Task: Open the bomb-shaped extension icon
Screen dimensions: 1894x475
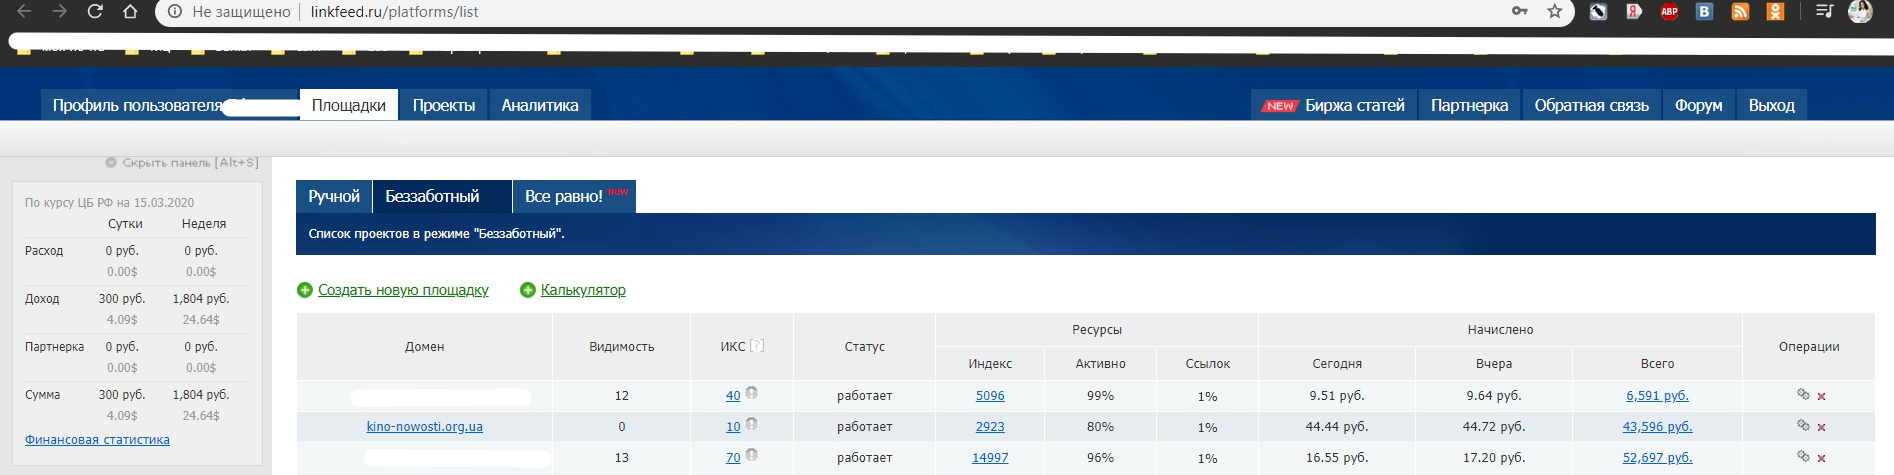Action: point(1598,12)
